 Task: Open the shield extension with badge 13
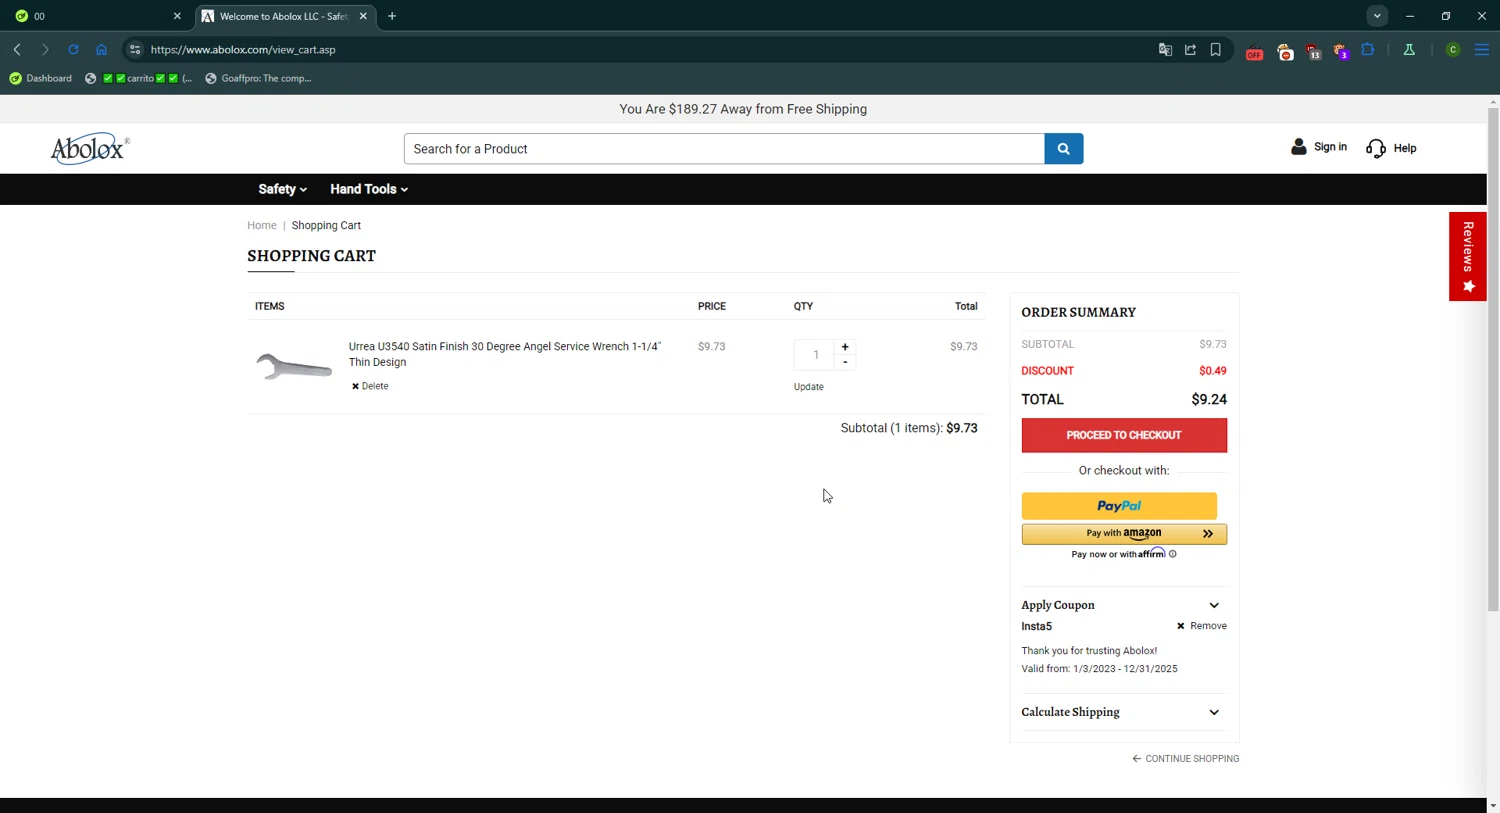coord(1313,51)
